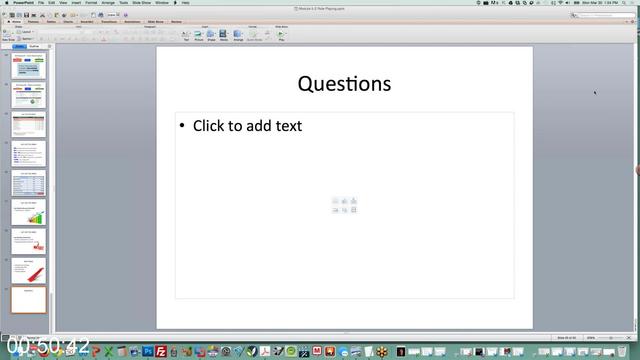Click the purple Help icon in the toolbar
The width and height of the screenshot is (640, 360).
[126, 15]
